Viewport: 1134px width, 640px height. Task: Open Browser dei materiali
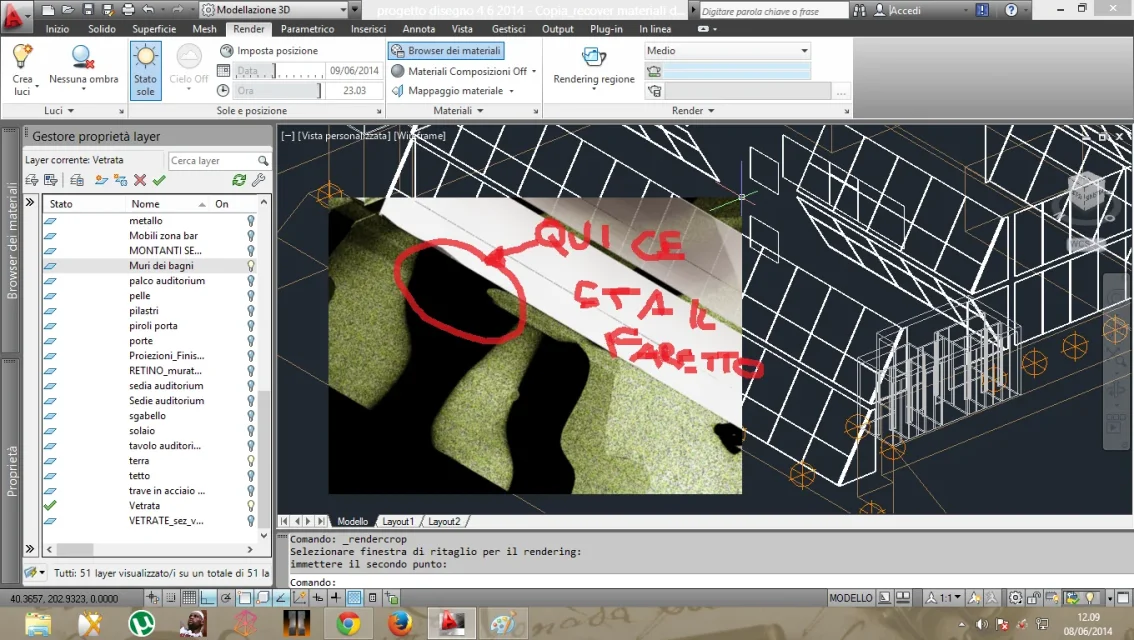tap(446, 50)
